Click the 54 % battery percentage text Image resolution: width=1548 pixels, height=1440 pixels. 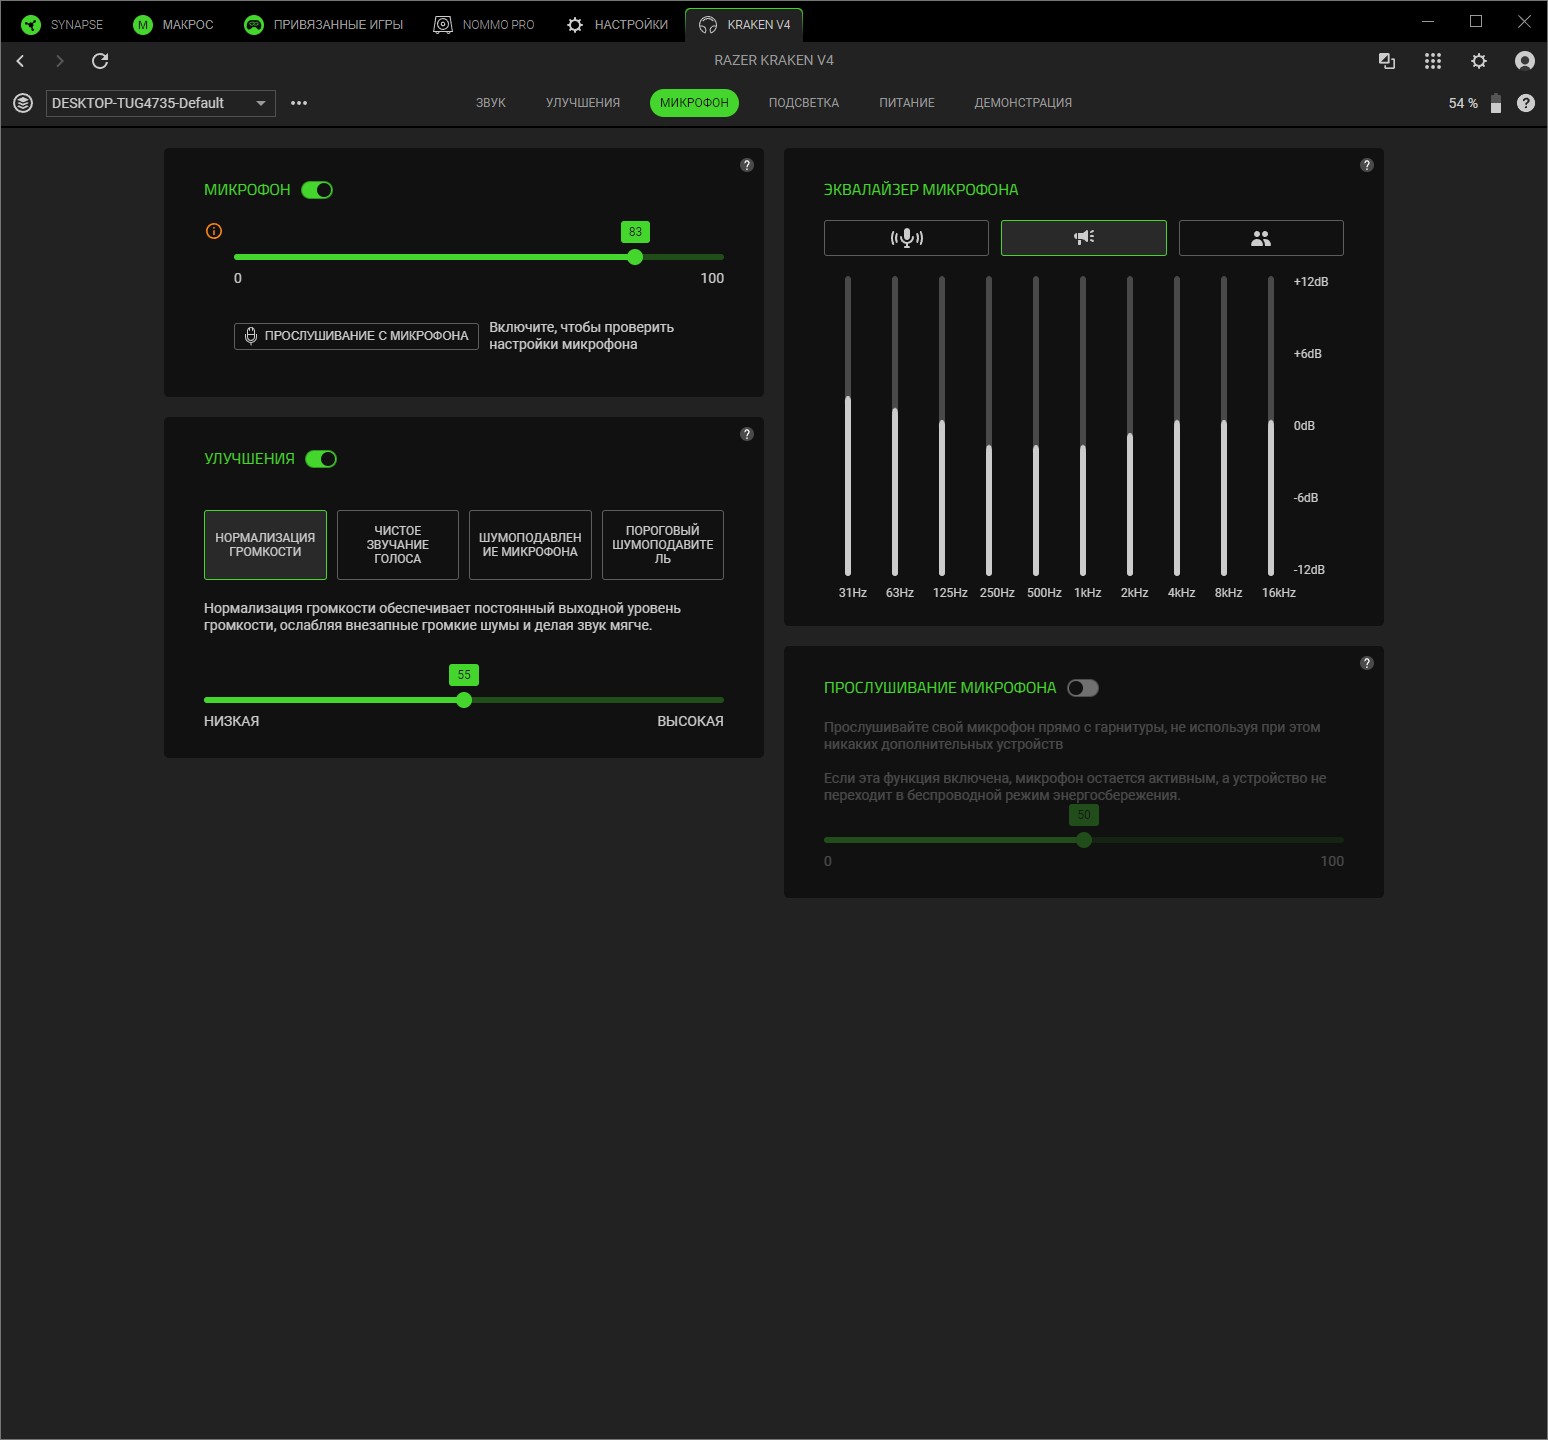click(1463, 103)
